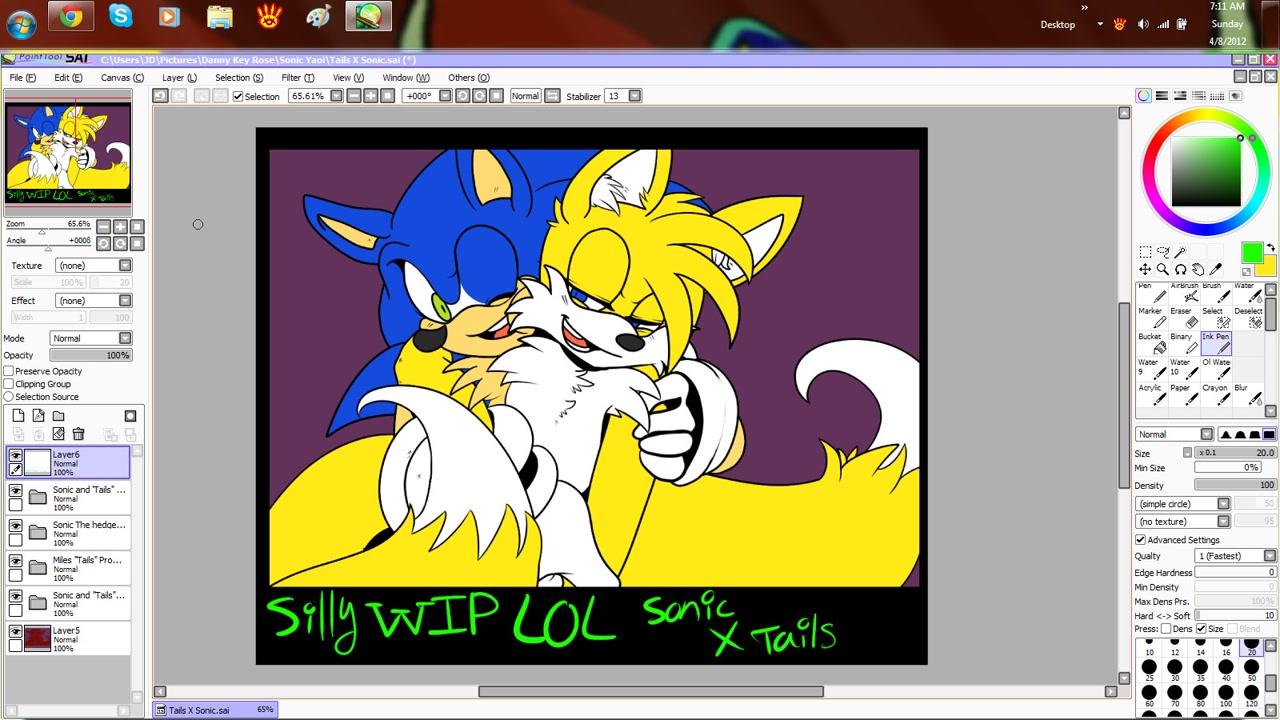Select the Crayon tool
The image size is (1280, 720).
(1216, 395)
